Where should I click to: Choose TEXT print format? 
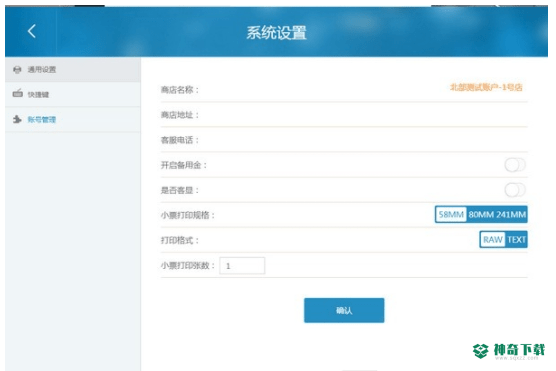pyautogui.click(x=516, y=240)
